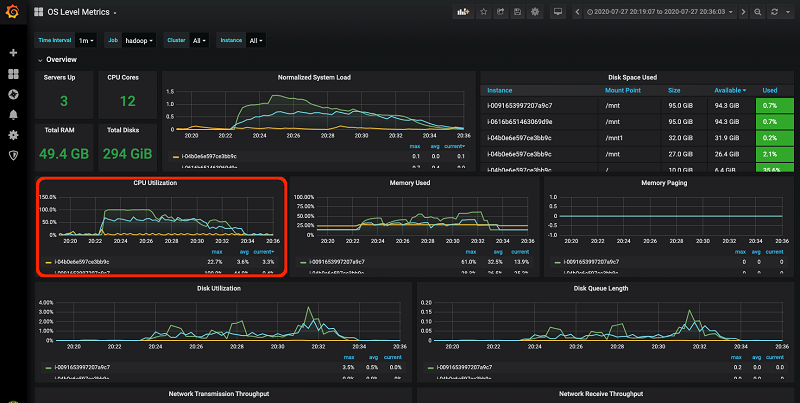
Task: Toggle the cycle view mode monitor icon
Action: tap(558, 12)
